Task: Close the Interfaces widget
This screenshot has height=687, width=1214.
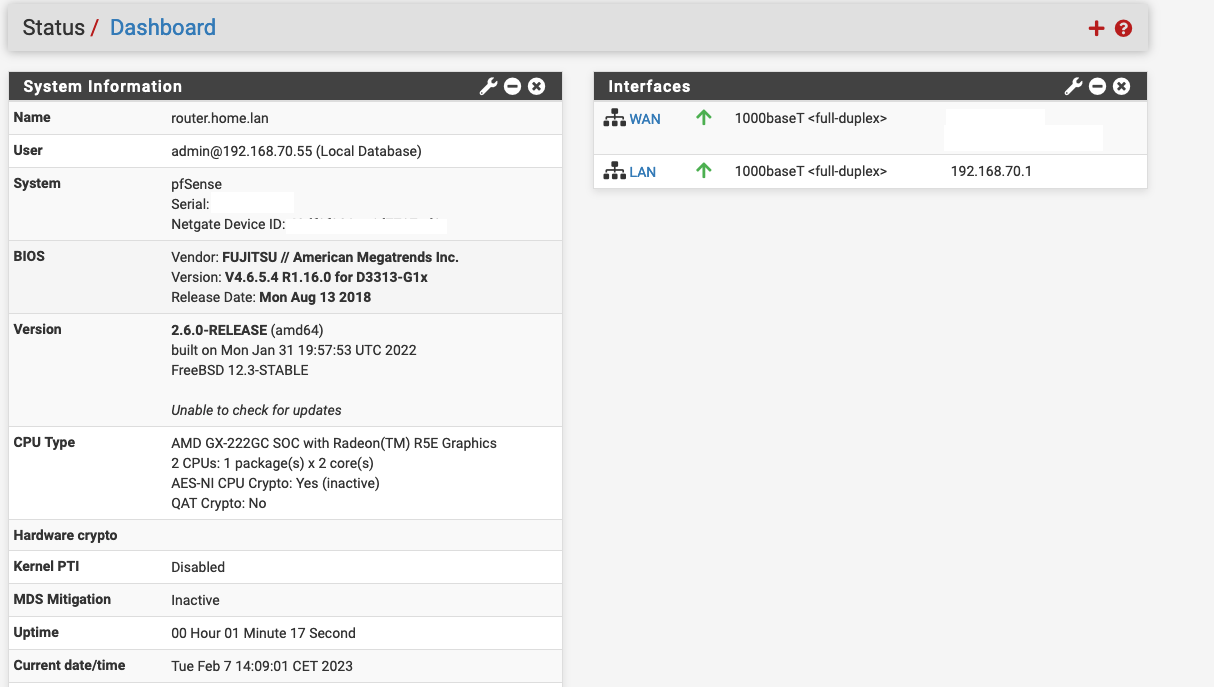Action: (1122, 86)
